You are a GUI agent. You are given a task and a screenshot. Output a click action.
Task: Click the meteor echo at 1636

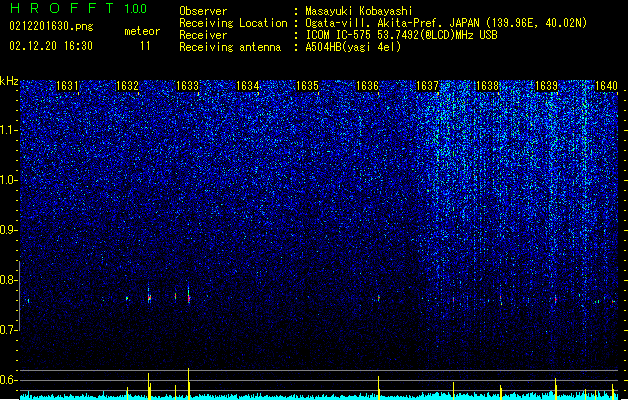pyautogui.click(x=378, y=298)
